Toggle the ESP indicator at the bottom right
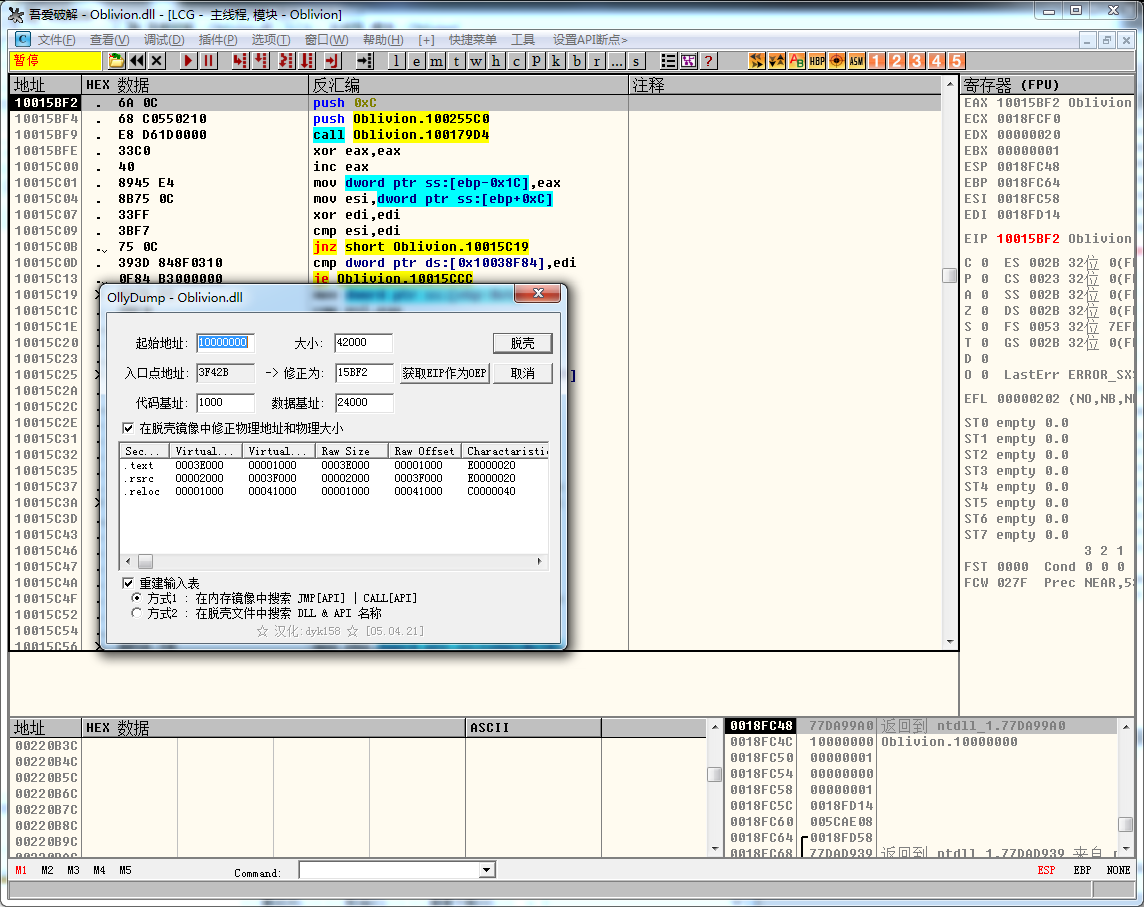 coord(1046,870)
